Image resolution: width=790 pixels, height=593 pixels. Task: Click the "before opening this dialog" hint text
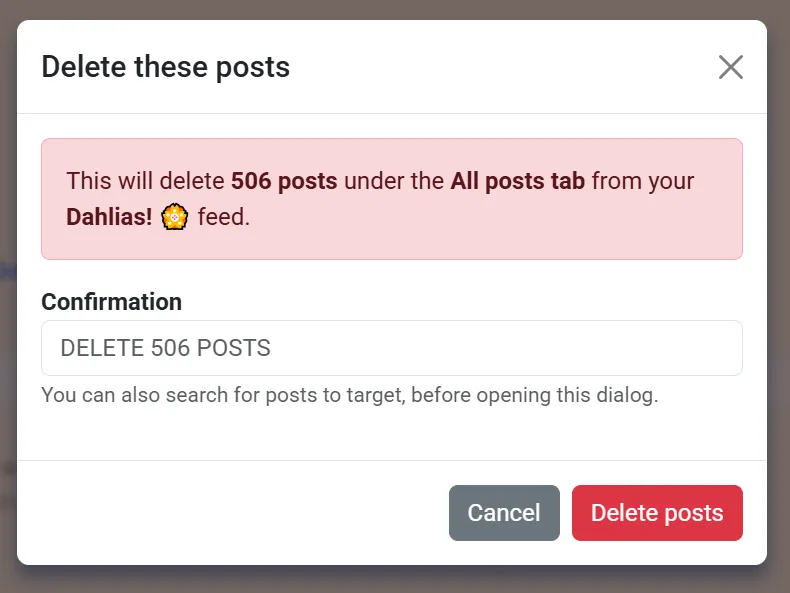pyautogui.click(x=535, y=395)
